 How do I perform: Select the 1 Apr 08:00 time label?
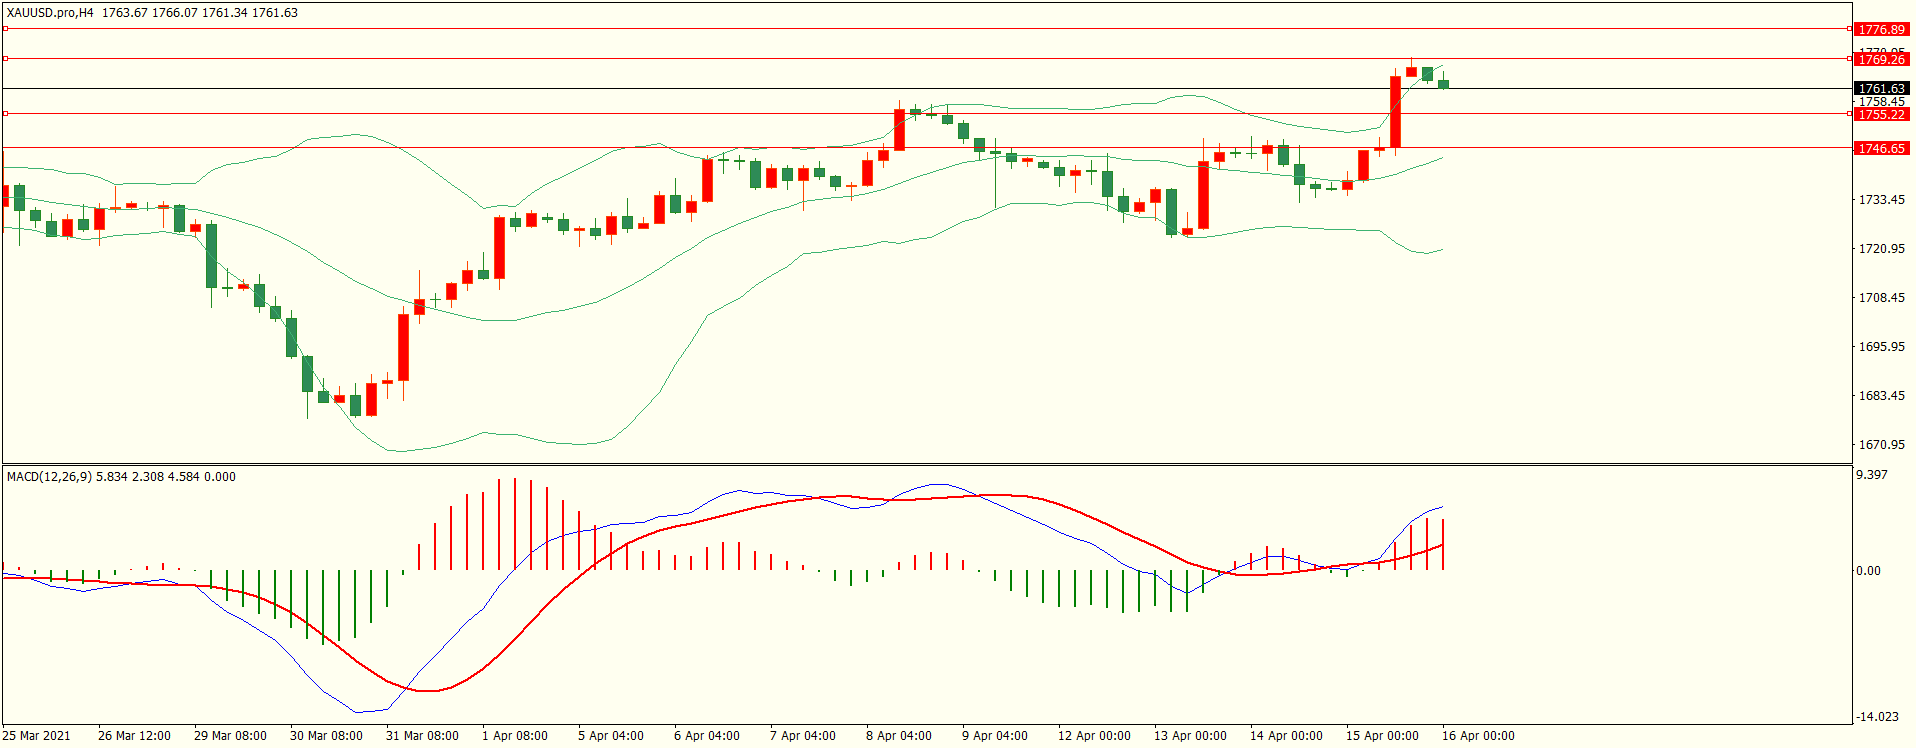tap(515, 736)
